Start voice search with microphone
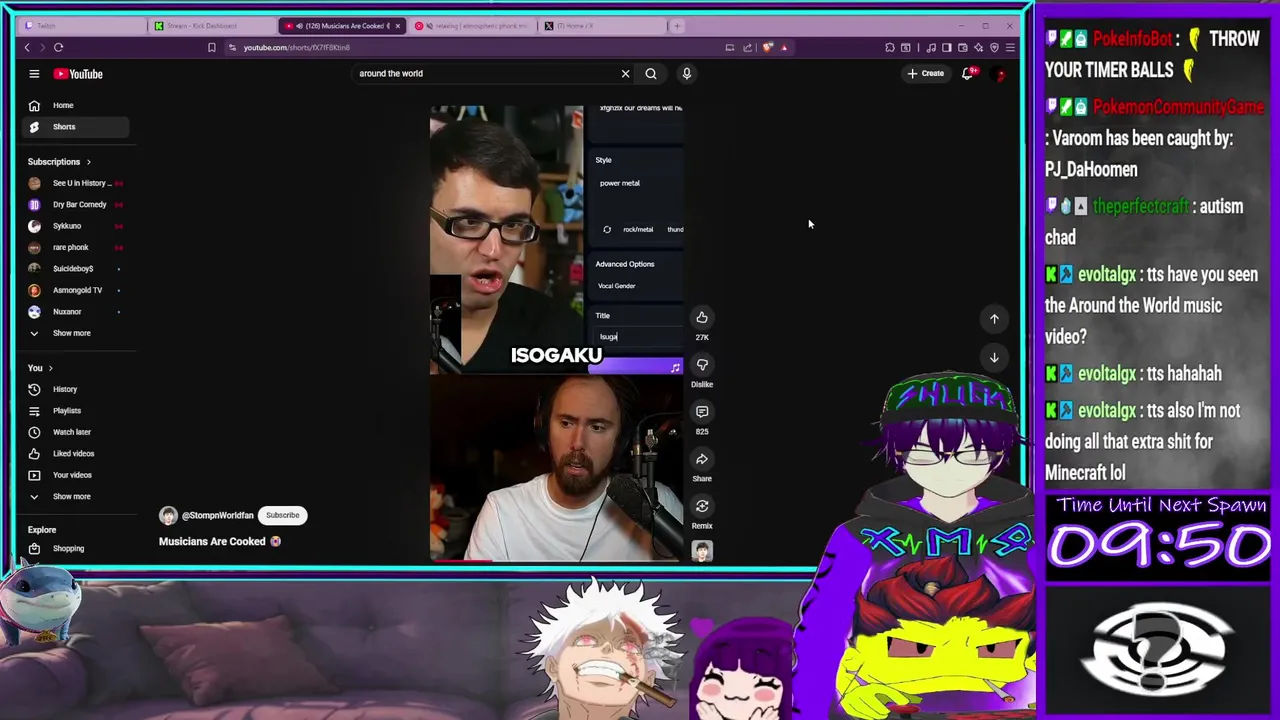The image size is (1280, 720). click(x=686, y=73)
